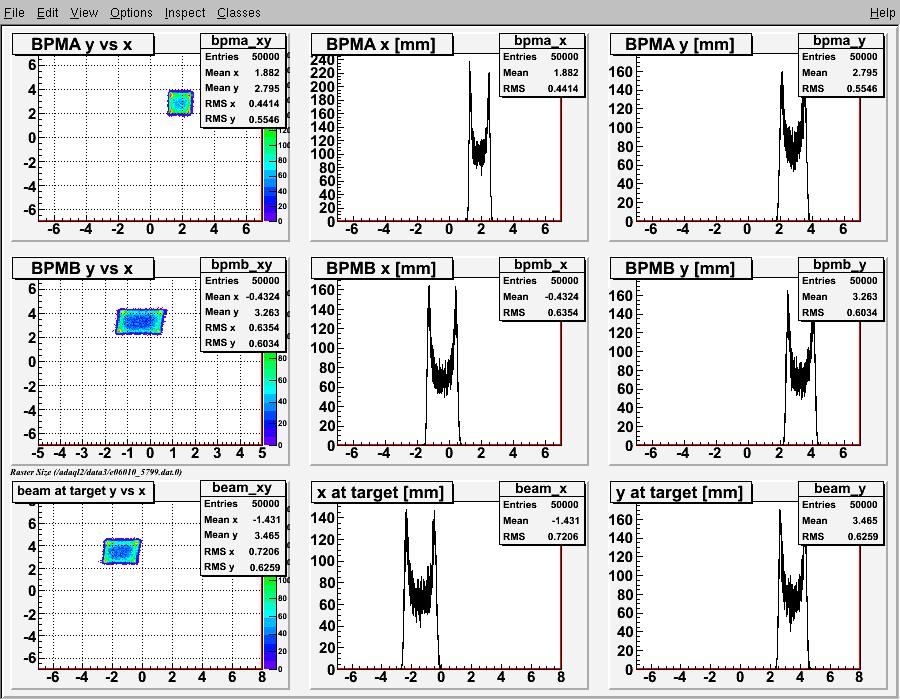Click 'Mean x 1.882' in bpma_xy stats
900x700 pixels.
(x=242, y=73)
